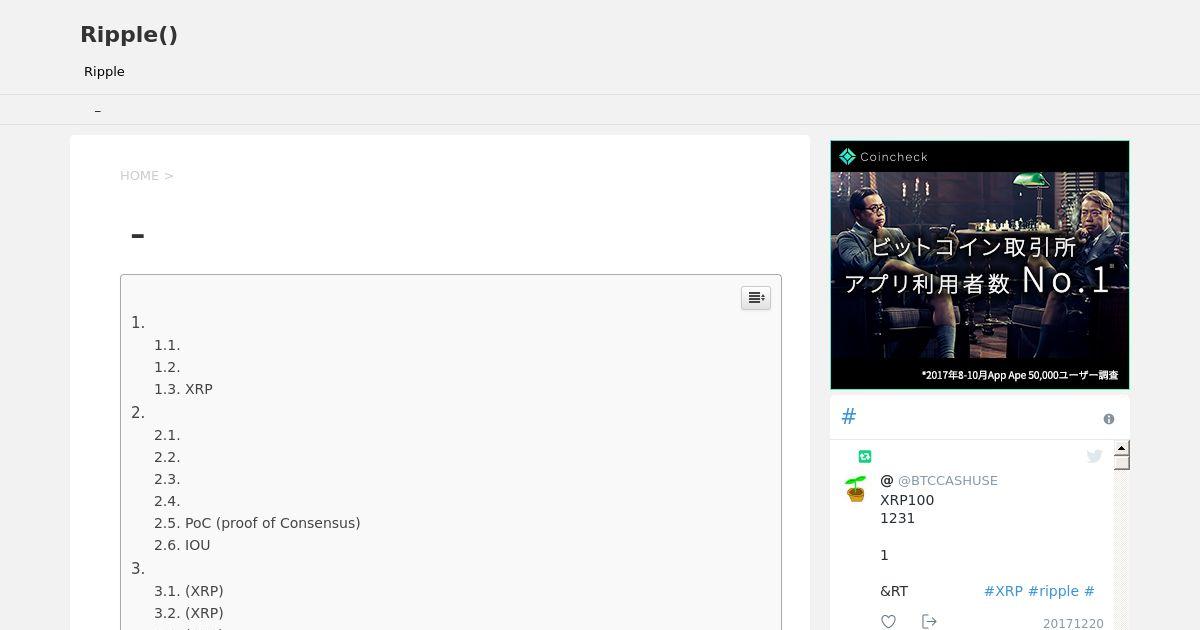The image size is (1200, 630).
Task: Jump to contents entry numbered 2.3.
Action: [167, 479]
